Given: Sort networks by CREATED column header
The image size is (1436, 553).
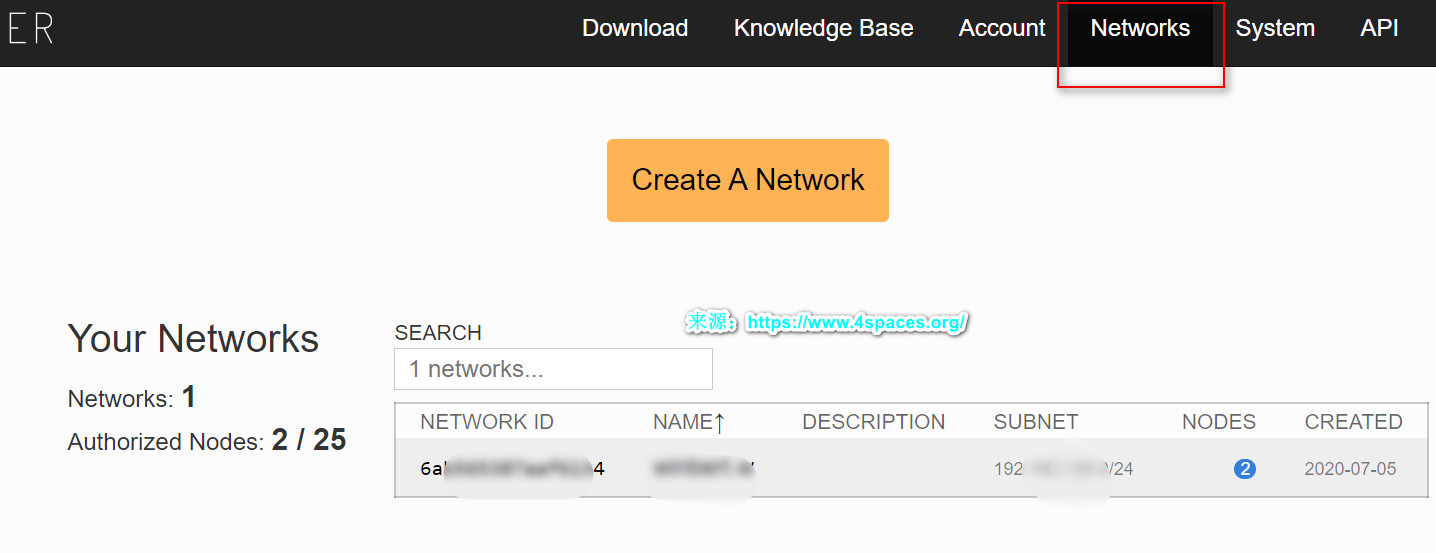Looking at the screenshot, I should click(1353, 422).
